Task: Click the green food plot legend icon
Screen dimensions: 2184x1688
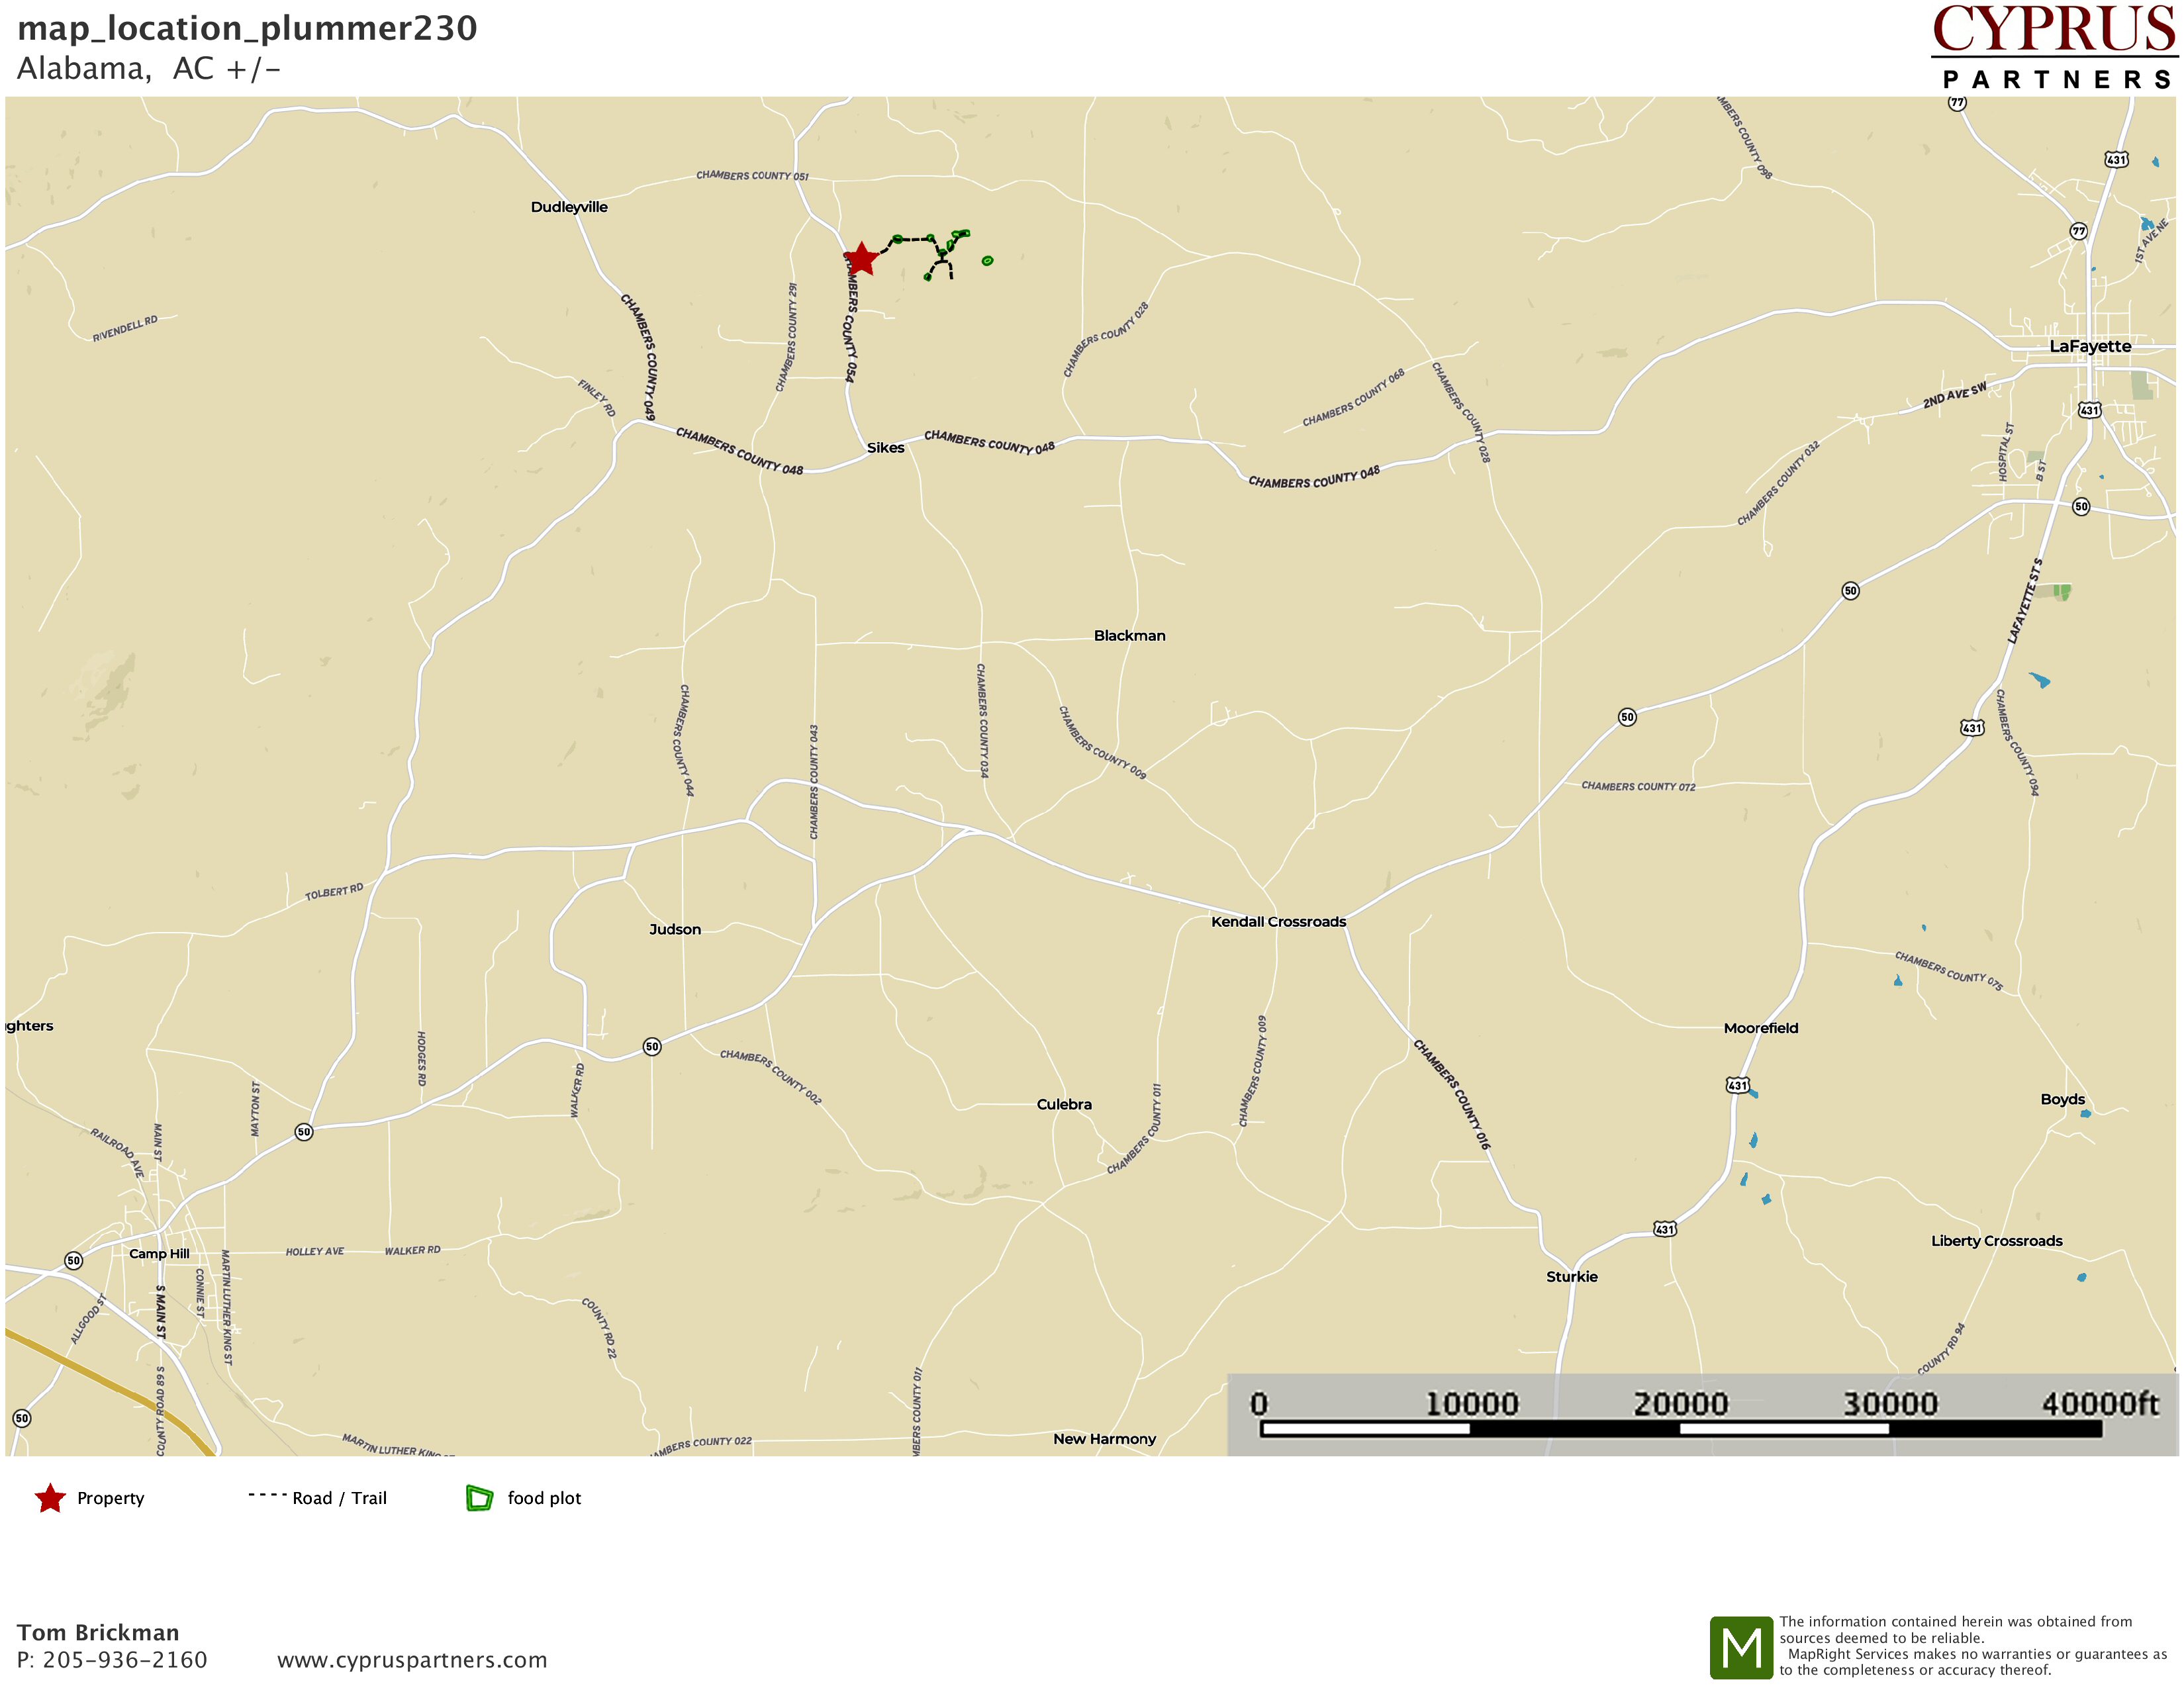Action: pyautogui.click(x=479, y=1498)
